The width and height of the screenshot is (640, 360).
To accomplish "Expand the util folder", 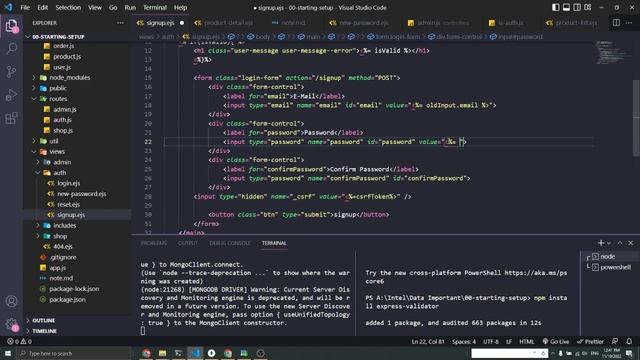I will (x=54, y=141).
